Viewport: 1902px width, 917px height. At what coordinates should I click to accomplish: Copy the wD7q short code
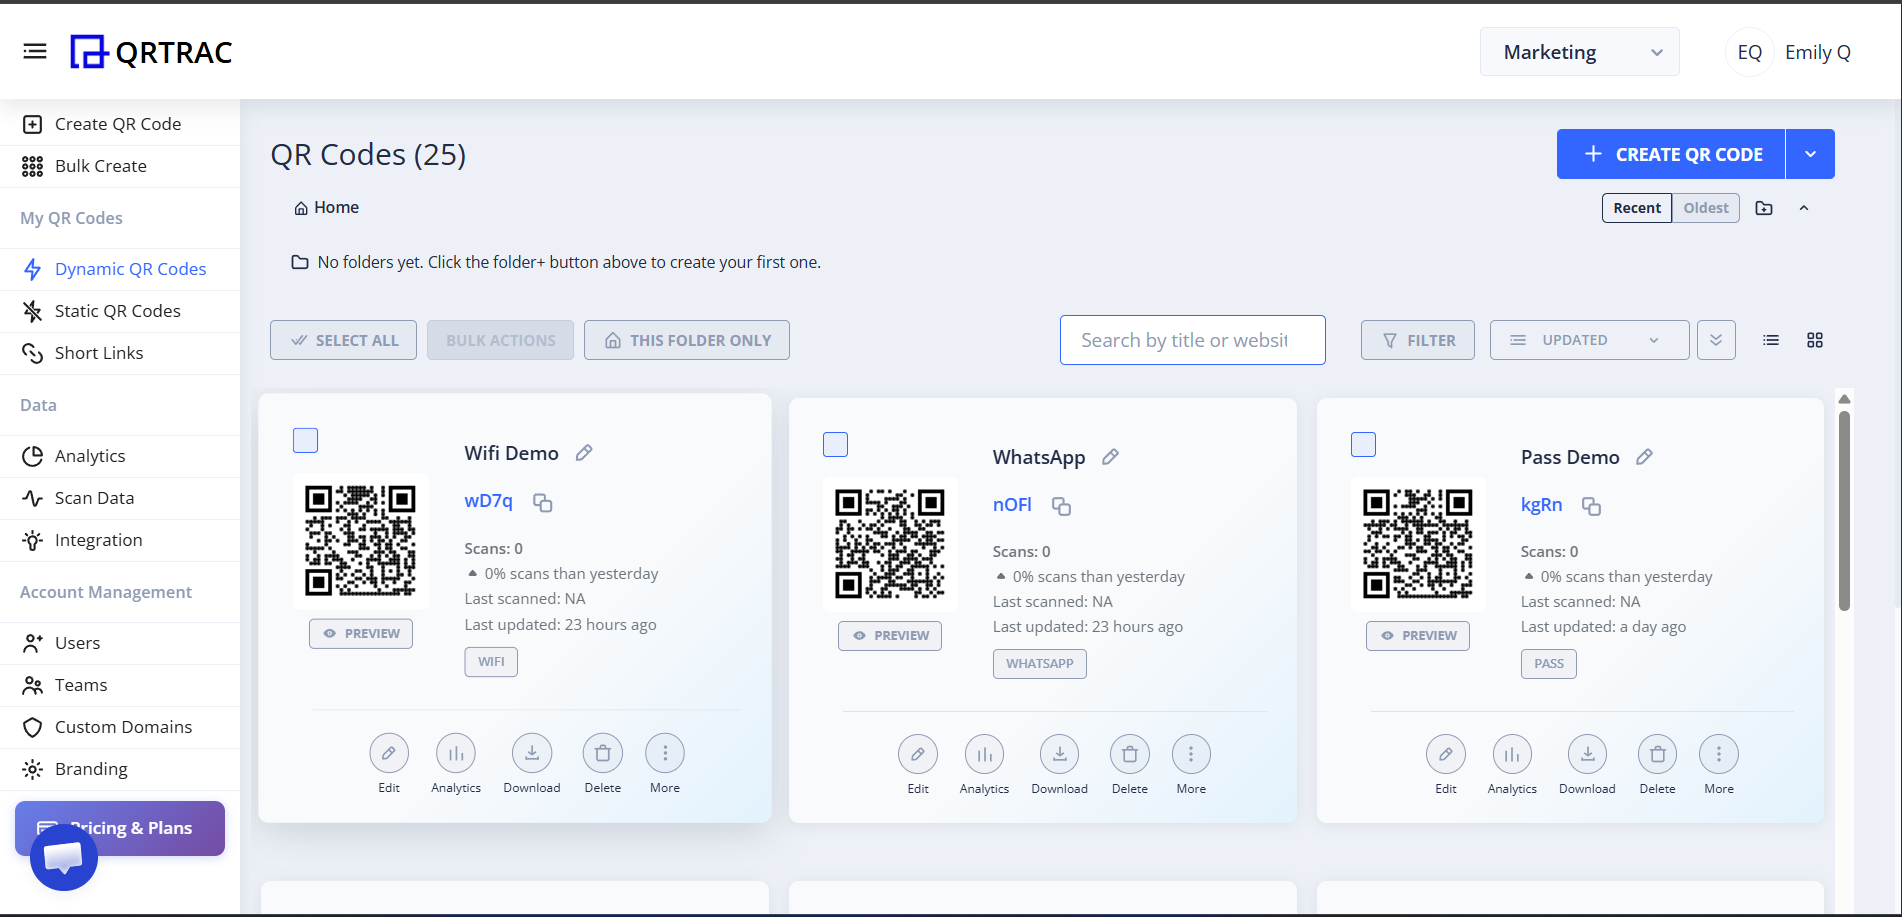[542, 502]
